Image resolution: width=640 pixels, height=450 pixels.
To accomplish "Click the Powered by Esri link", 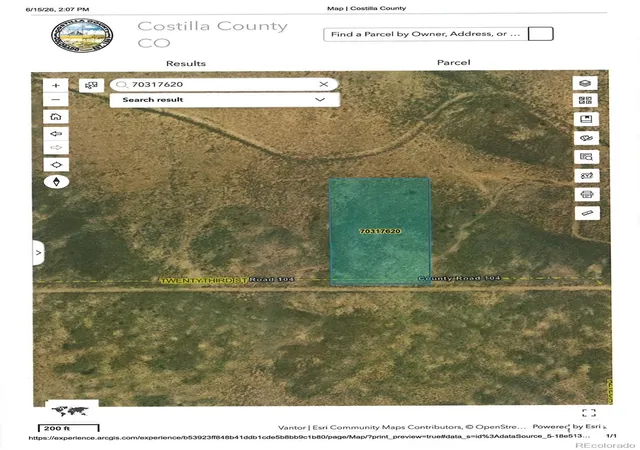I will tap(567, 427).
